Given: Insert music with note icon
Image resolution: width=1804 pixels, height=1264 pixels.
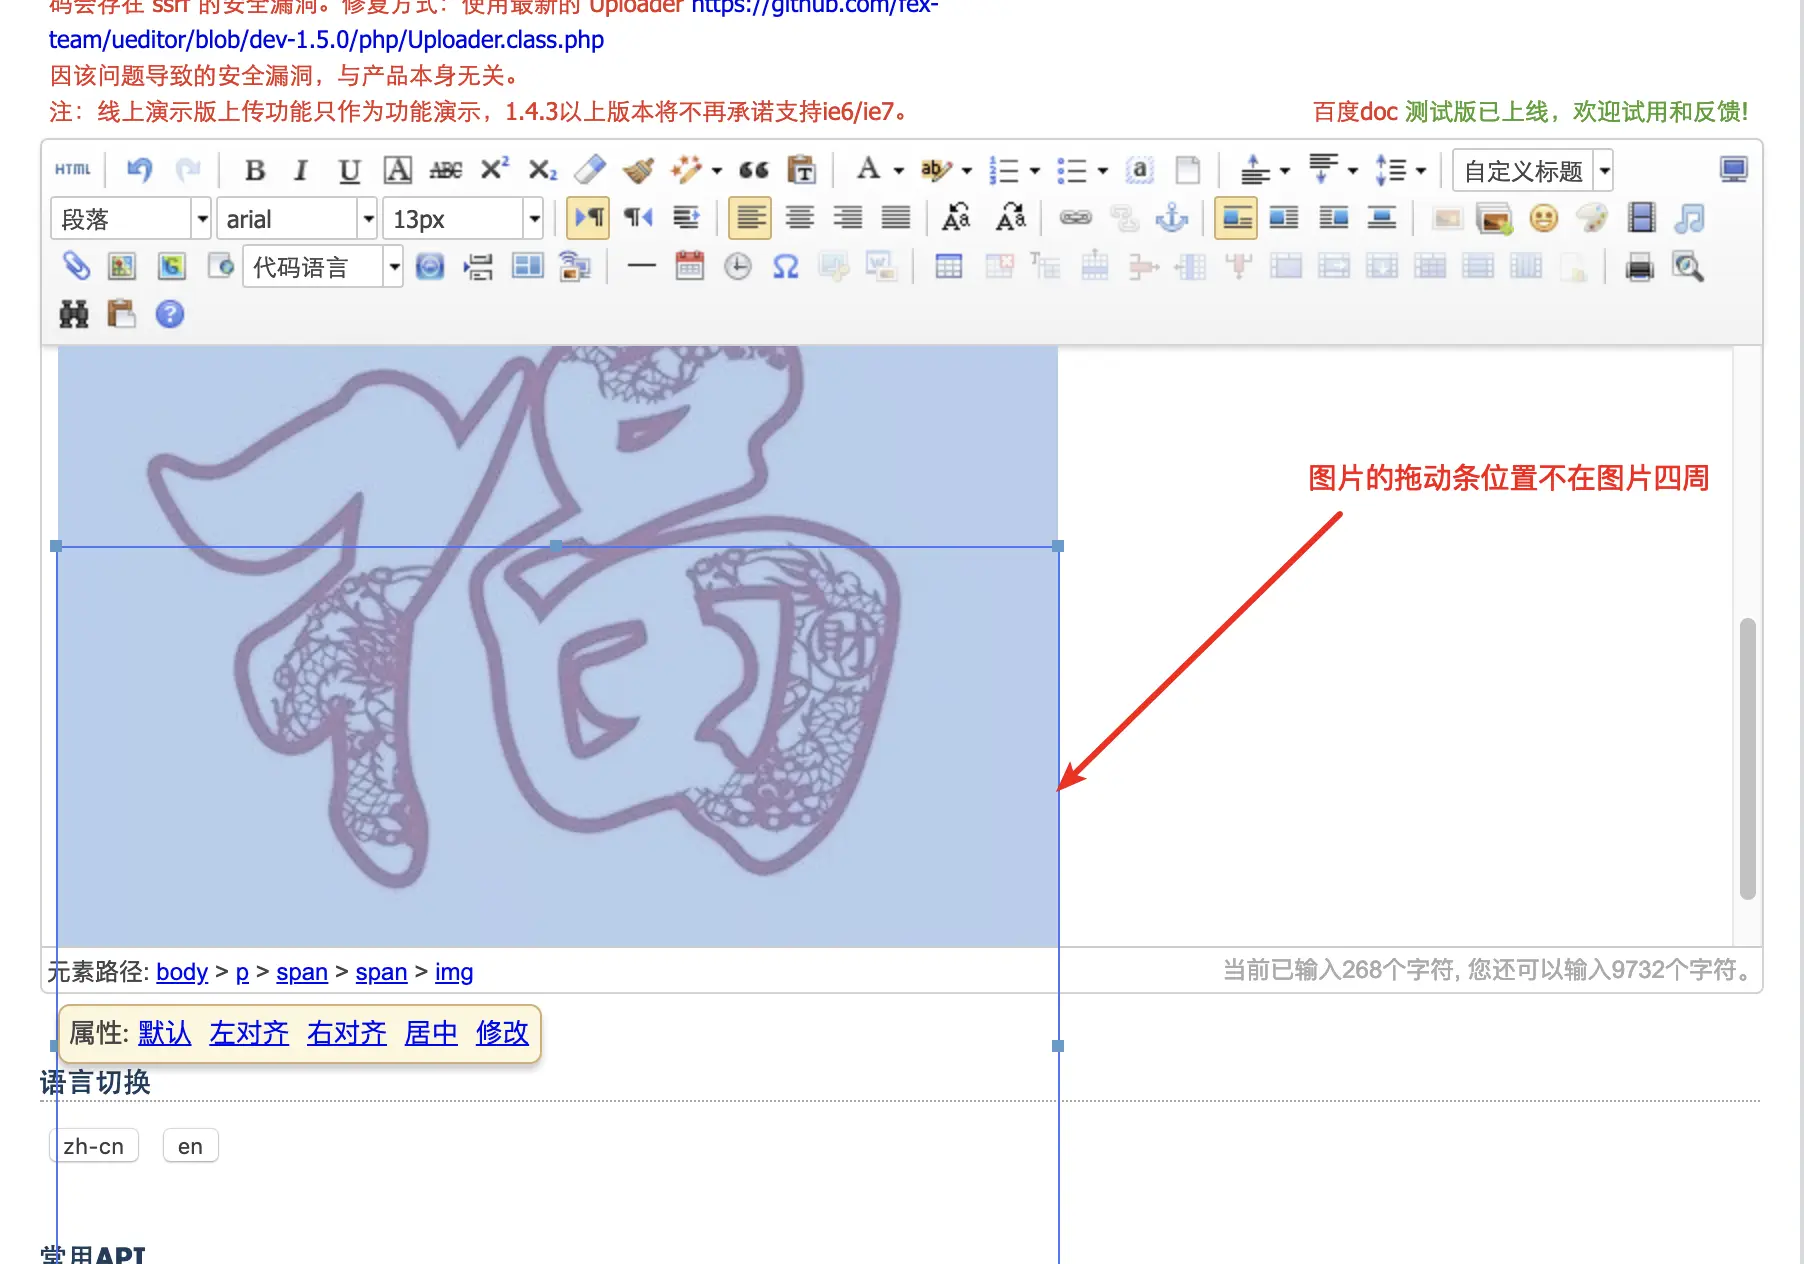Looking at the screenshot, I should click(1689, 218).
